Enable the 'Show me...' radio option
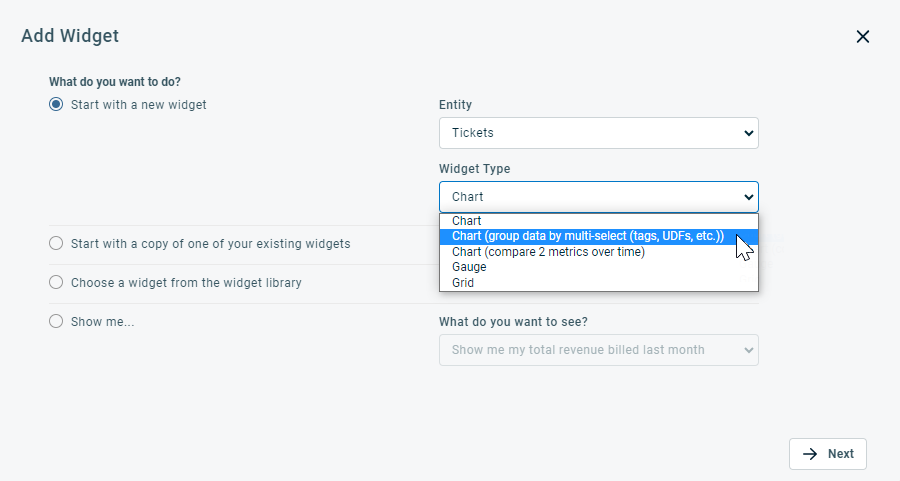This screenshot has width=900, height=481. click(x=56, y=321)
